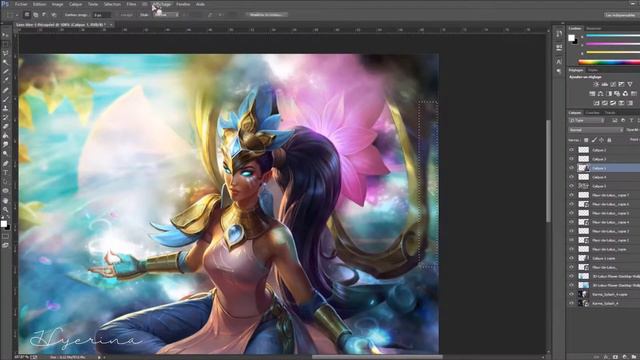Click the foreground color swatch in Couleur panel

tap(571, 38)
